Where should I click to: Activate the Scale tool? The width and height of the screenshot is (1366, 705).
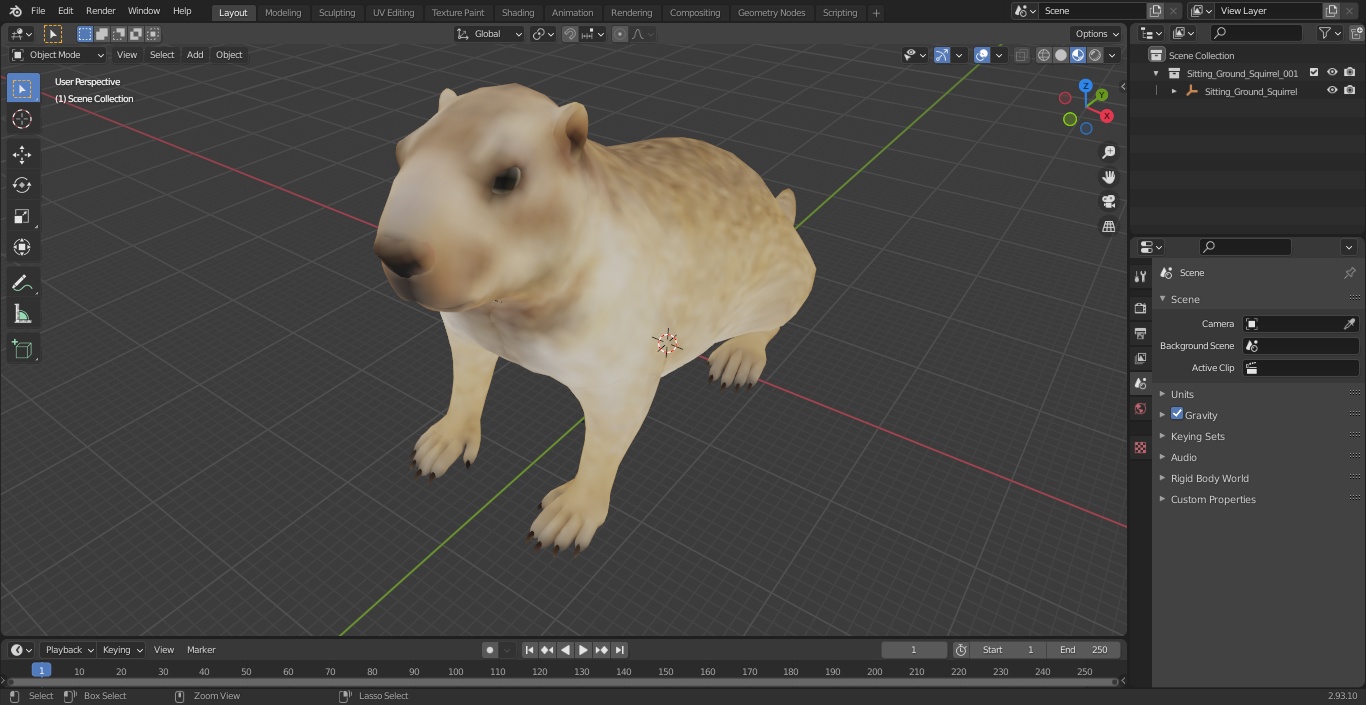point(22,216)
